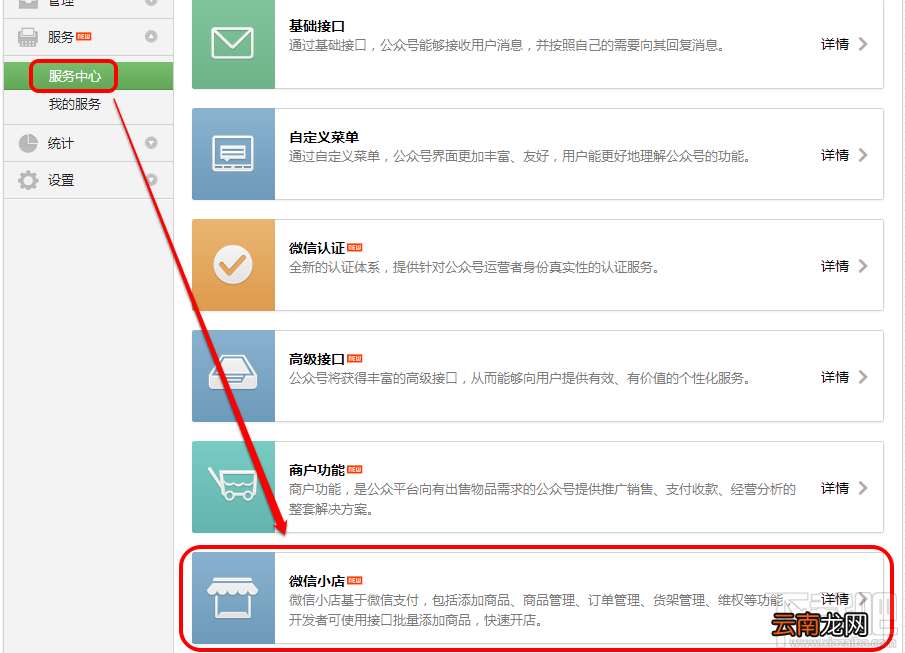The width and height of the screenshot is (905, 653).
Task: Click the 微信小店 title text
Action: pos(317,581)
